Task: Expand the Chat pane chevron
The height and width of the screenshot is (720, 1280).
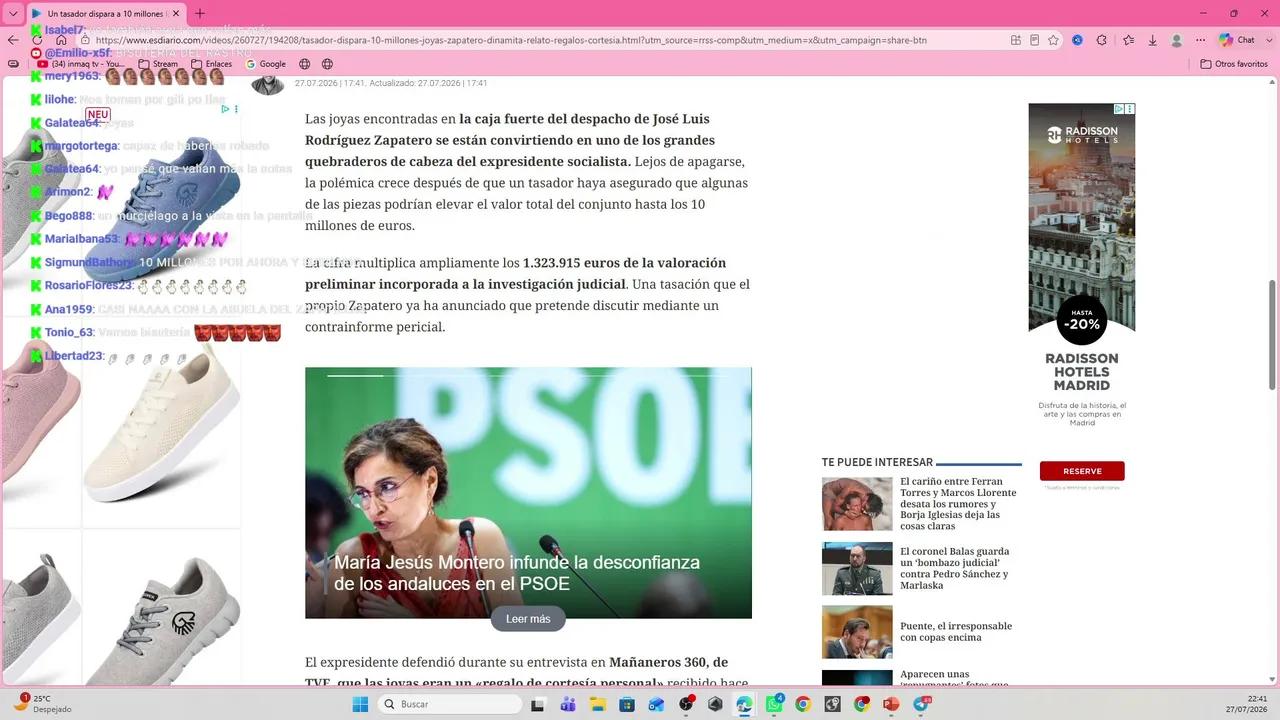Action: point(1267,40)
